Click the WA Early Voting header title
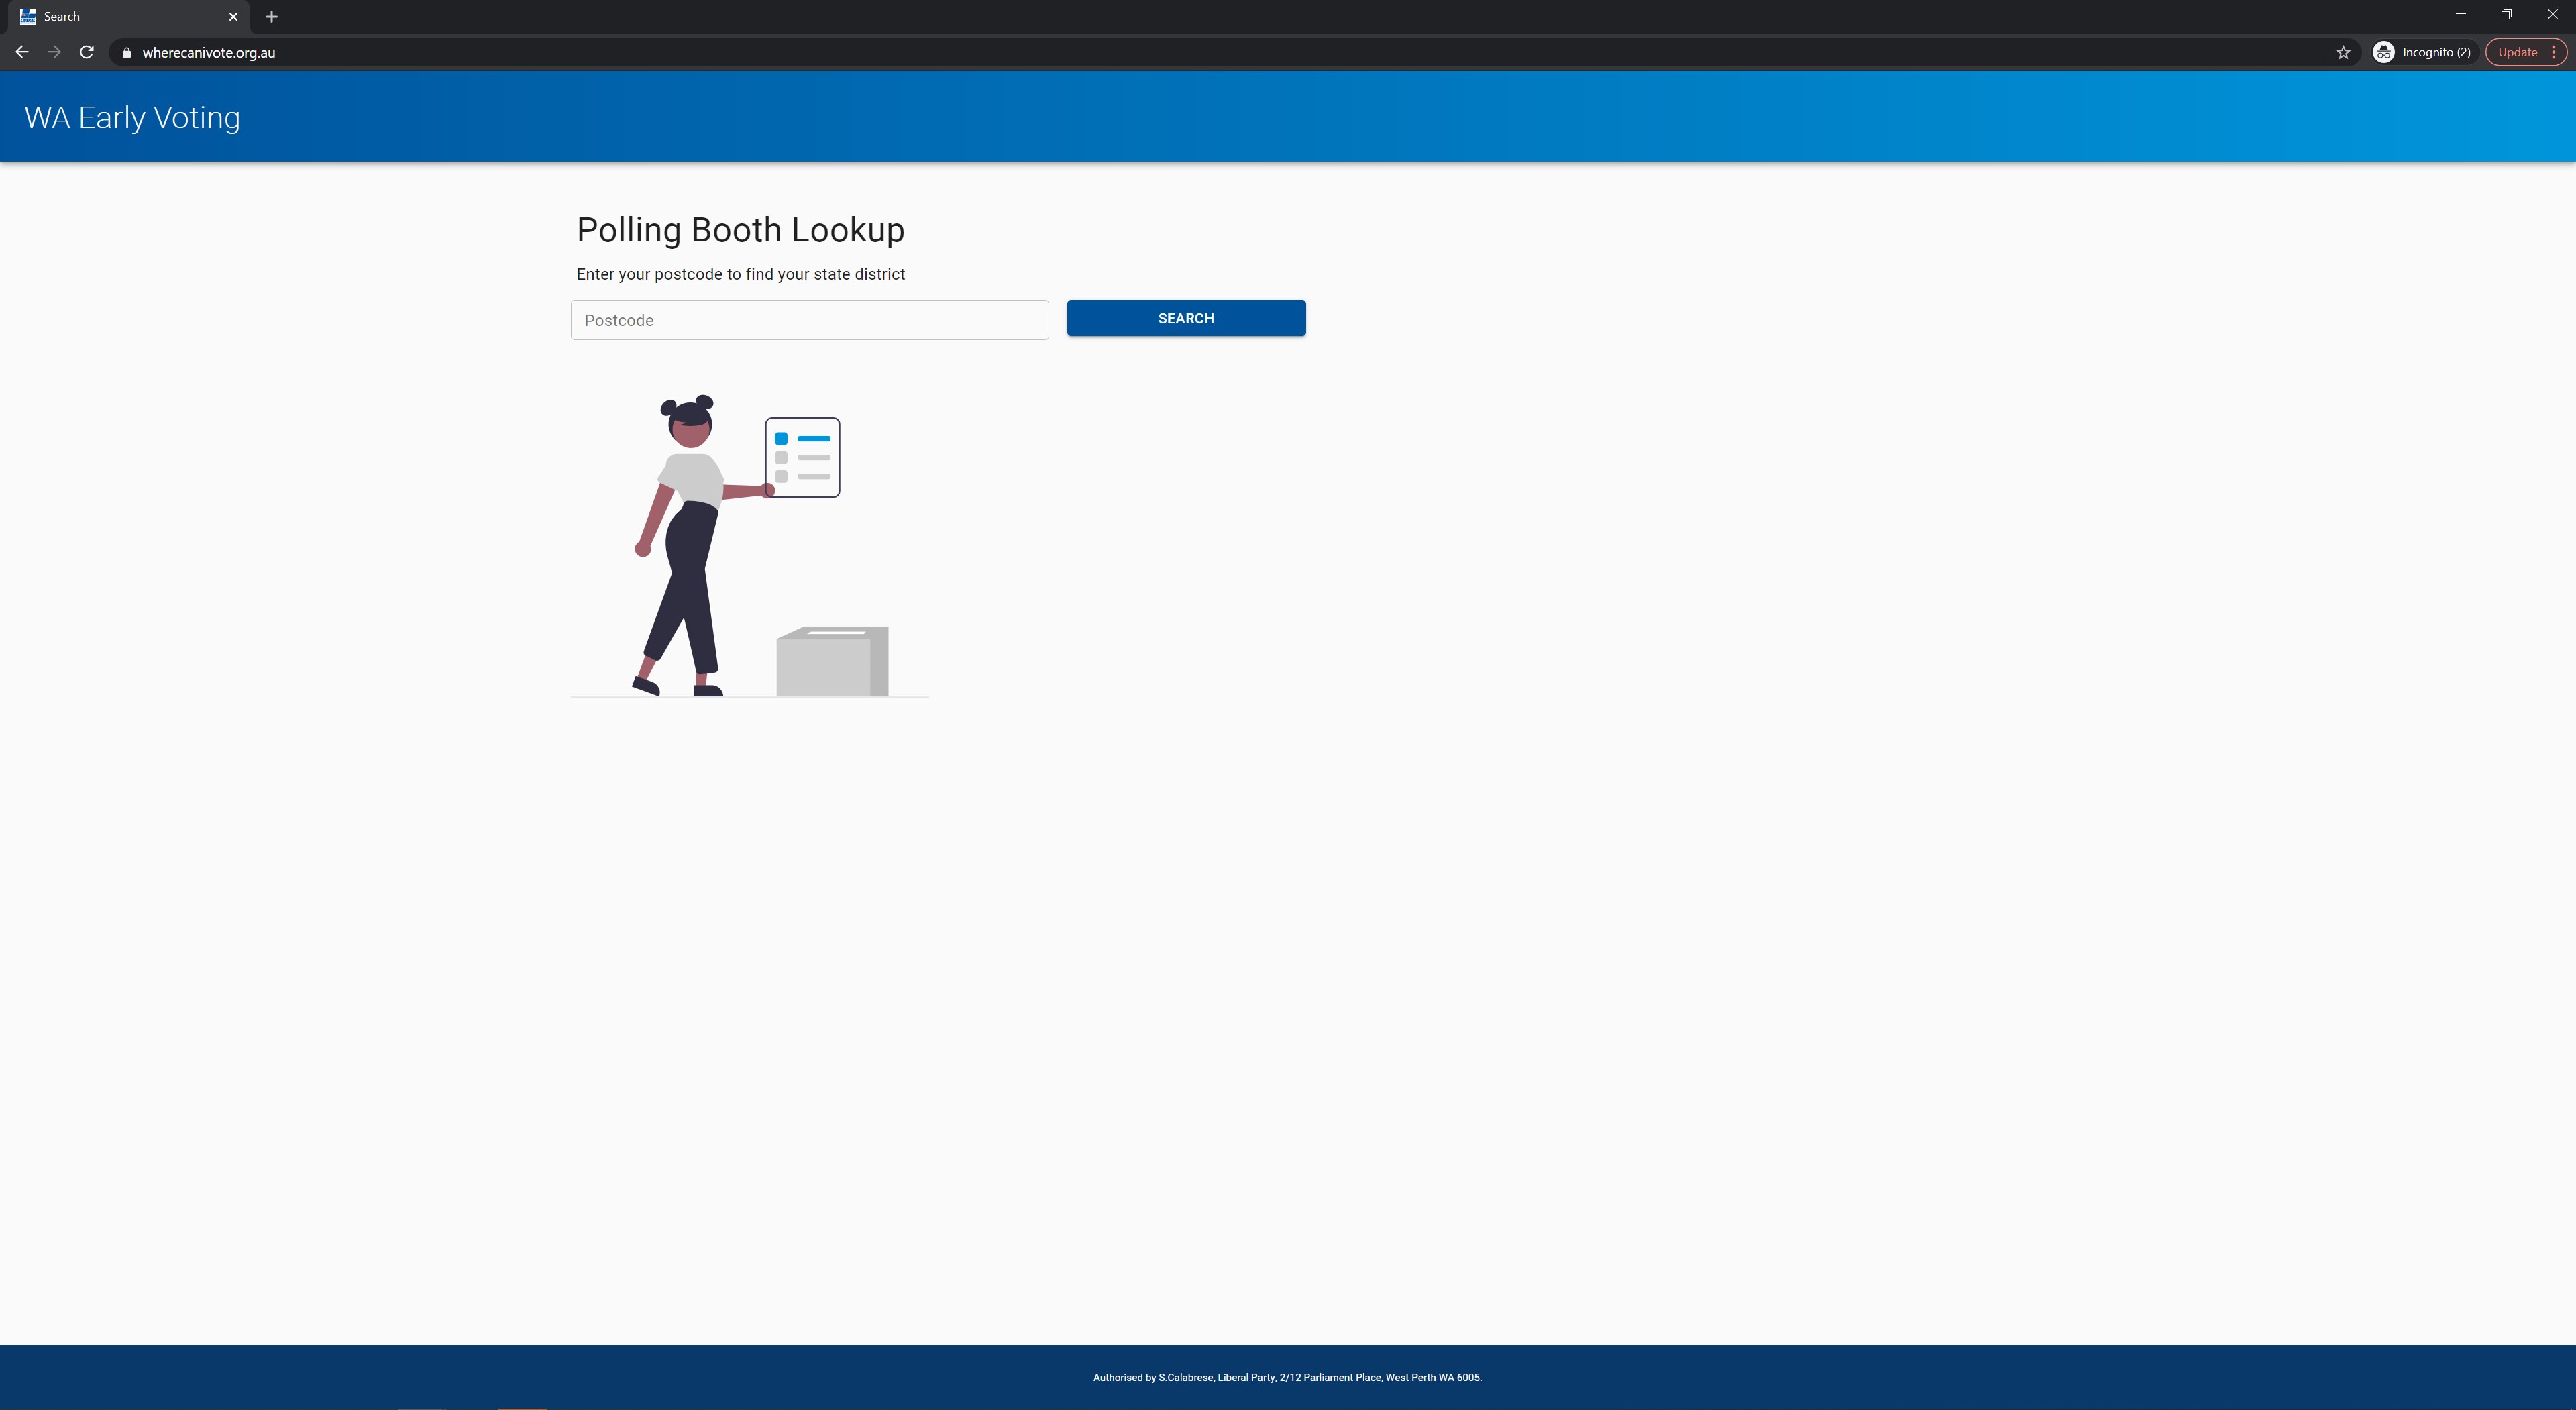 click(x=132, y=118)
